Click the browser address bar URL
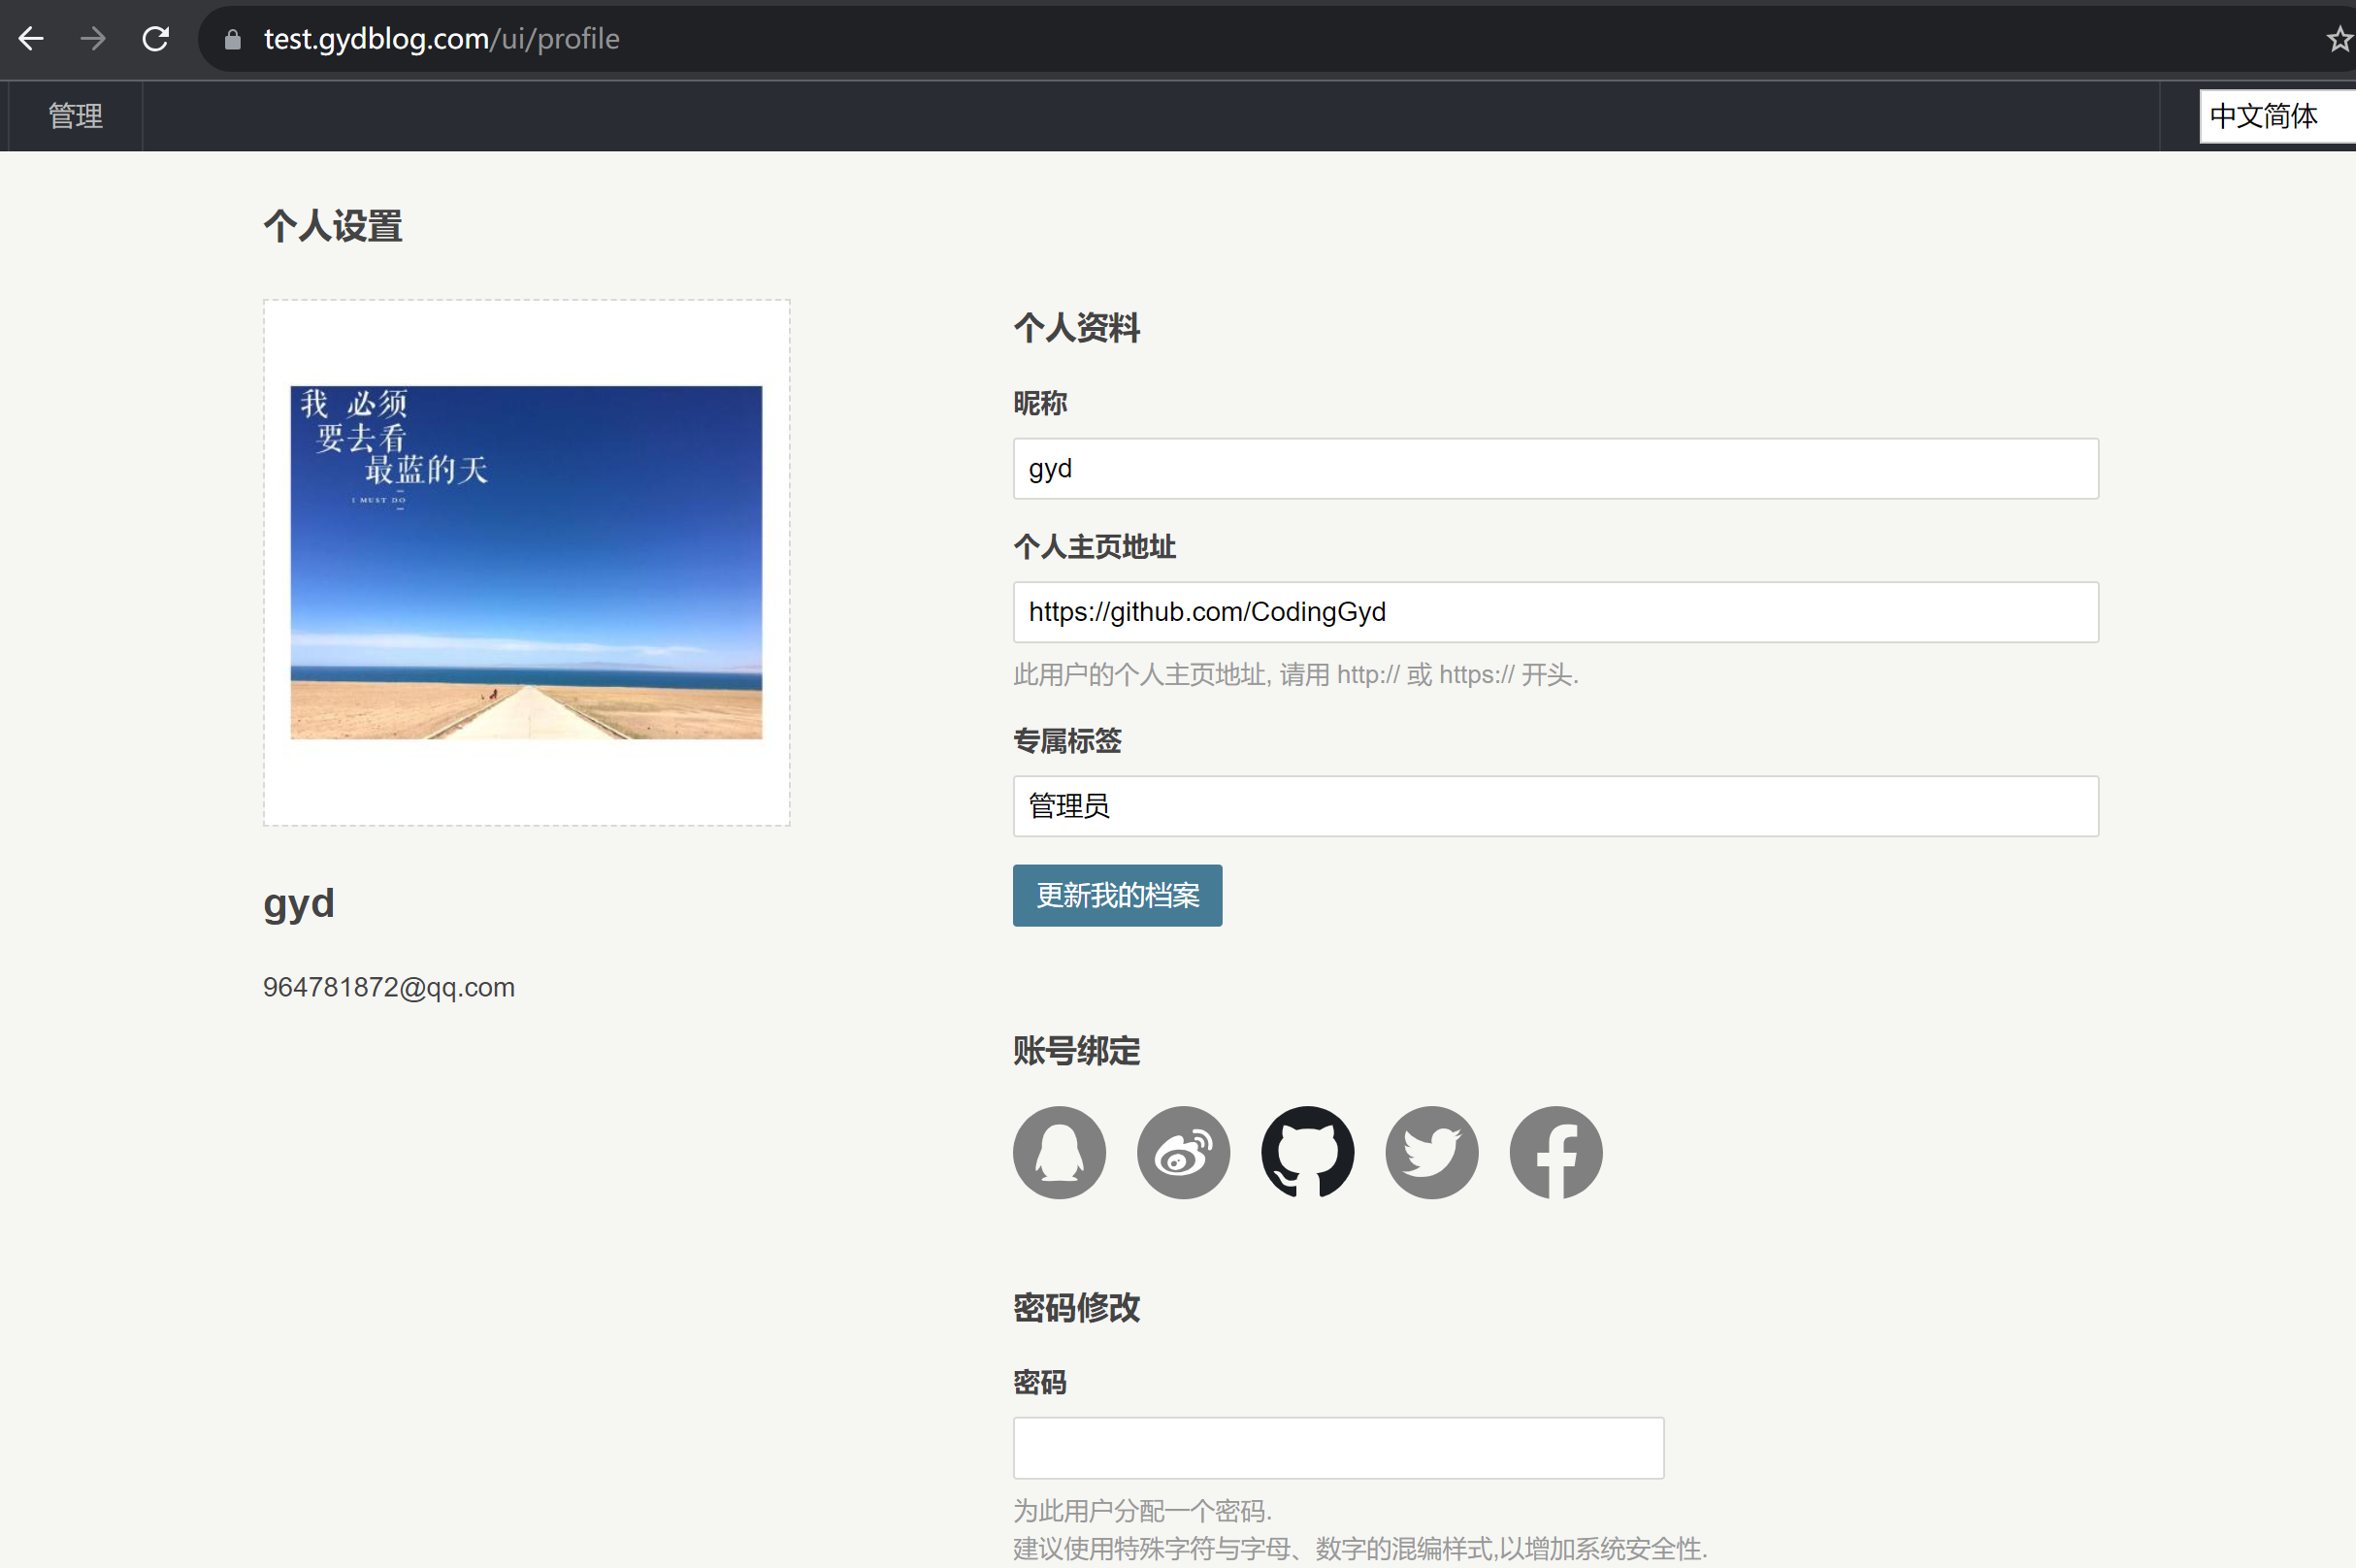 coord(441,39)
